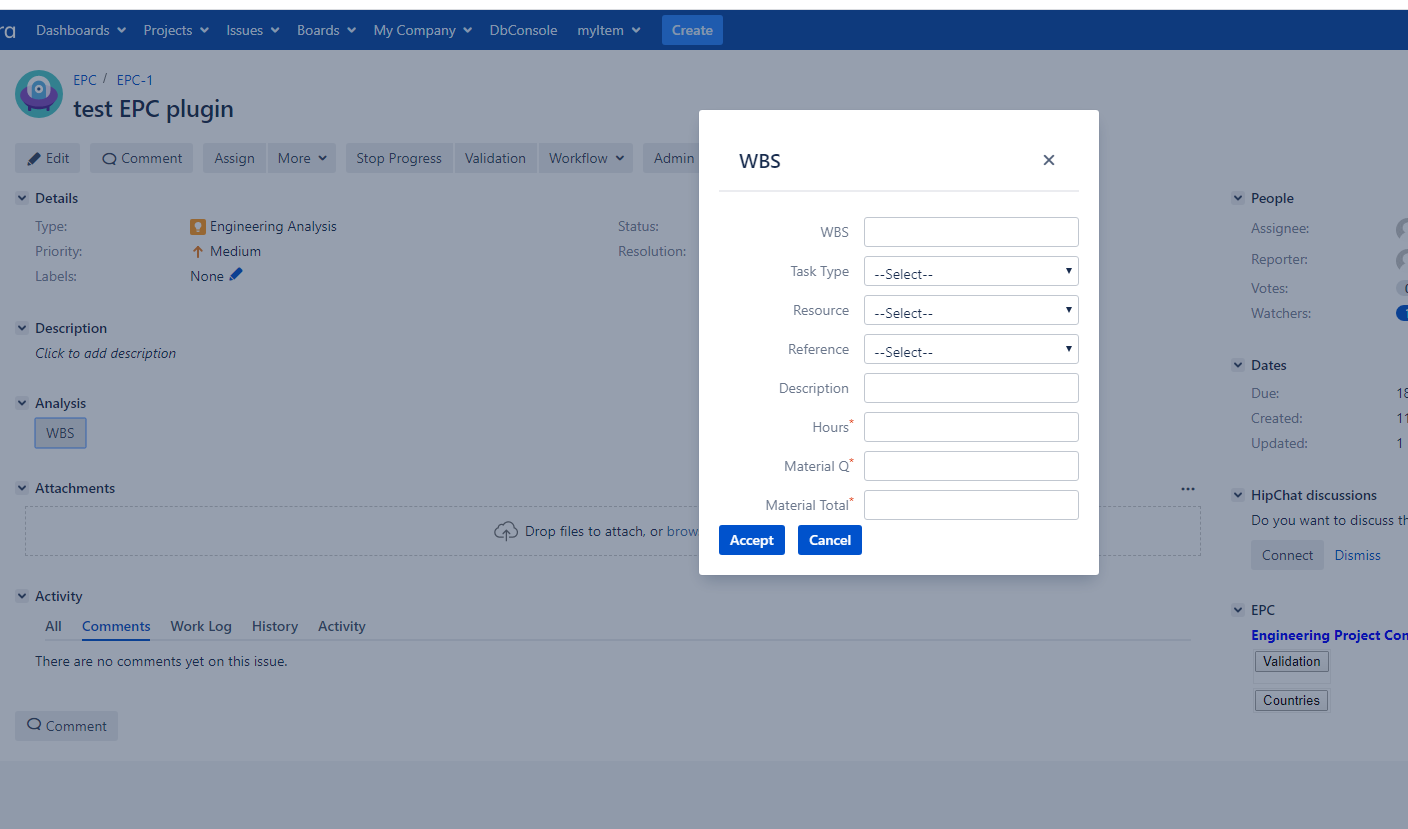This screenshot has height=829, width=1408.
Task: Collapse the Attachments section
Action: [22, 488]
